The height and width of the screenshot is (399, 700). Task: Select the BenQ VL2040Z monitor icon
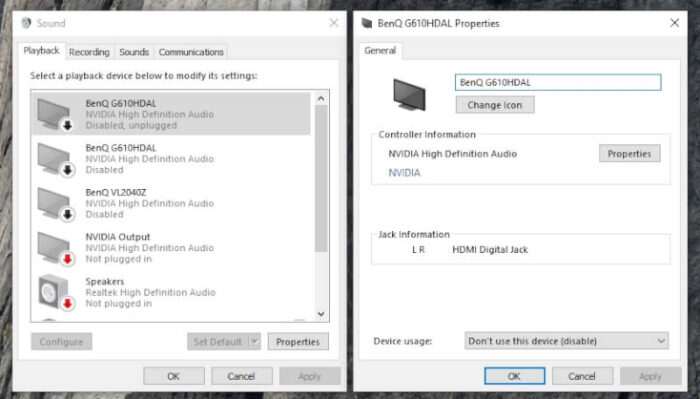(55, 204)
